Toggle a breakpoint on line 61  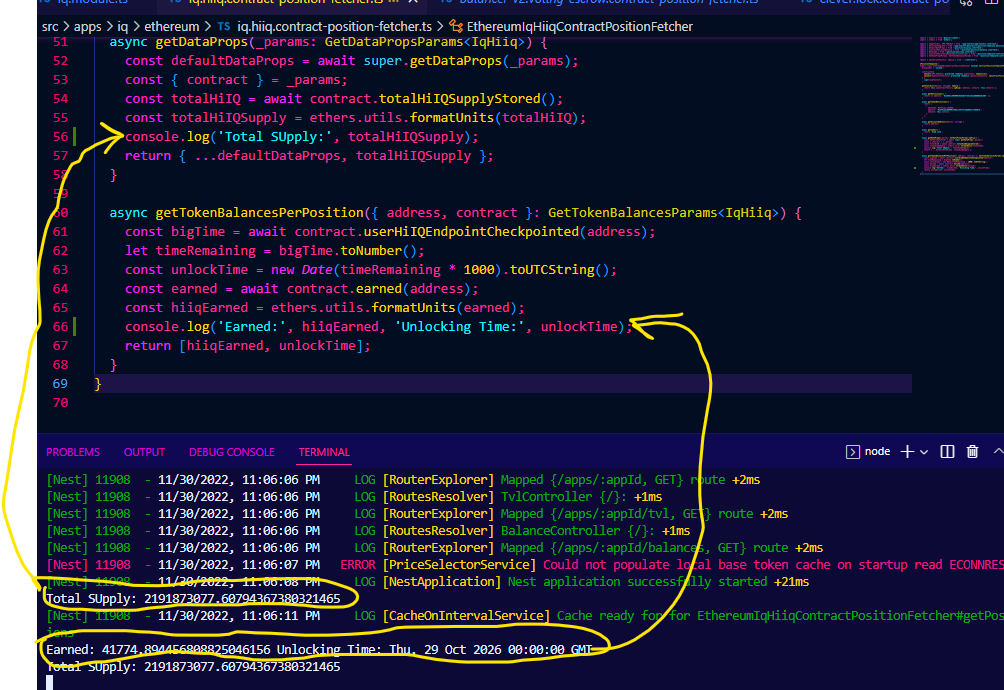45,232
